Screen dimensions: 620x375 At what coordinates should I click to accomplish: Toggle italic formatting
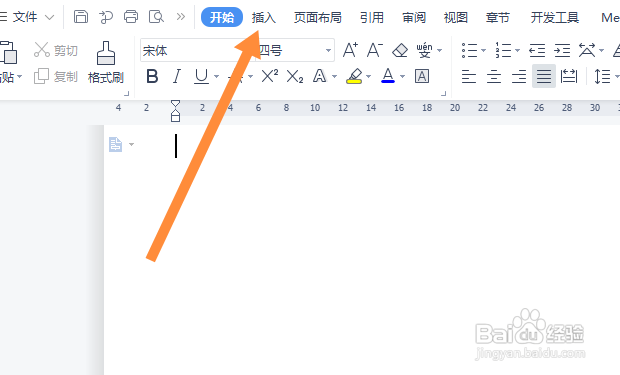[177, 76]
